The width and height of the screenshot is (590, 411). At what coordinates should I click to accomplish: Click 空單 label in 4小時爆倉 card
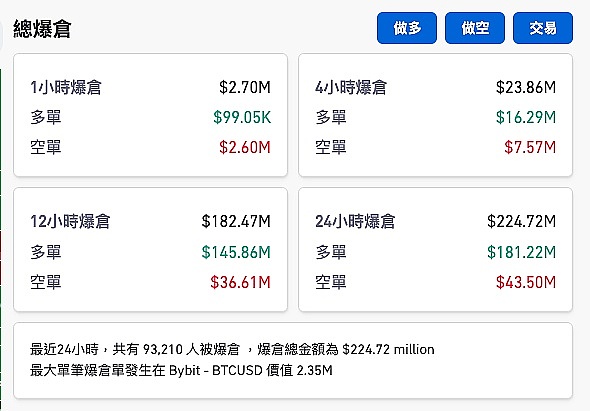[x=331, y=147]
